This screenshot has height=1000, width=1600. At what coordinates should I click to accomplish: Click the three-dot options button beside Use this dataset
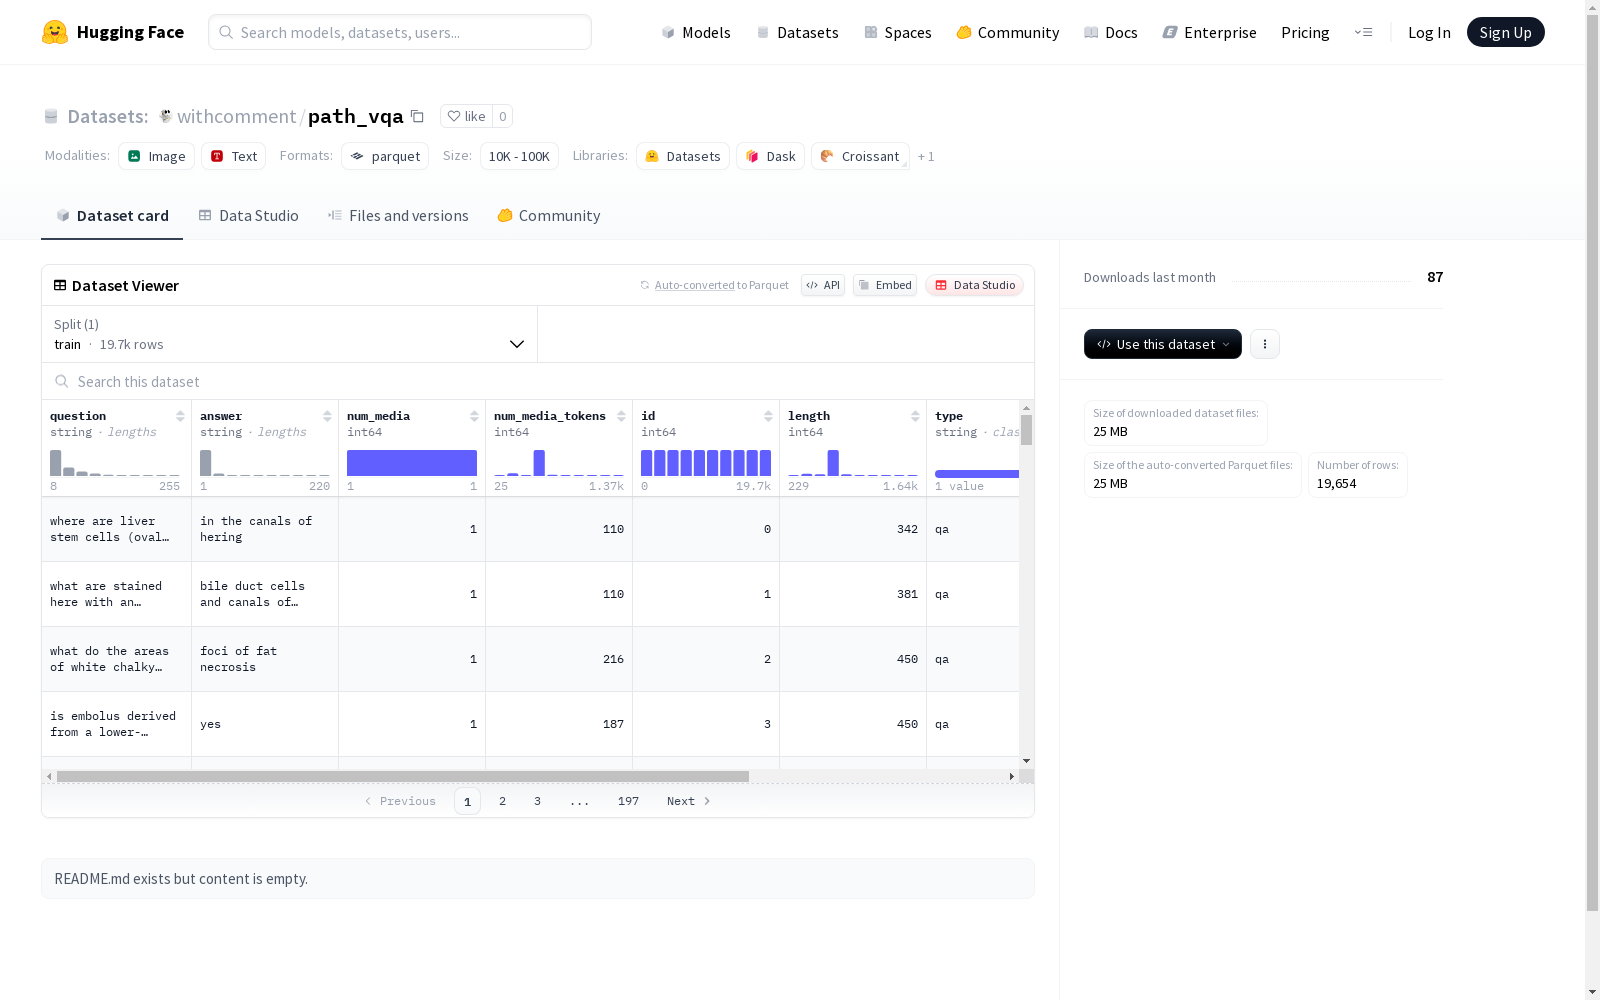click(x=1265, y=344)
